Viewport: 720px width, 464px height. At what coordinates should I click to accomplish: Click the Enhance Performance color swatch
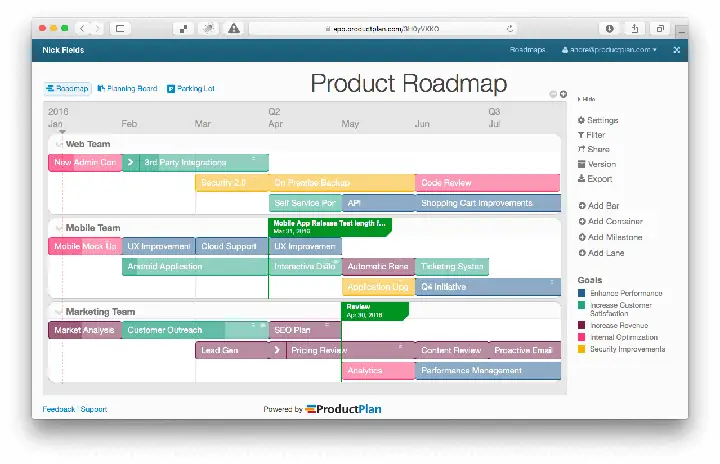[x=581, y=293]
